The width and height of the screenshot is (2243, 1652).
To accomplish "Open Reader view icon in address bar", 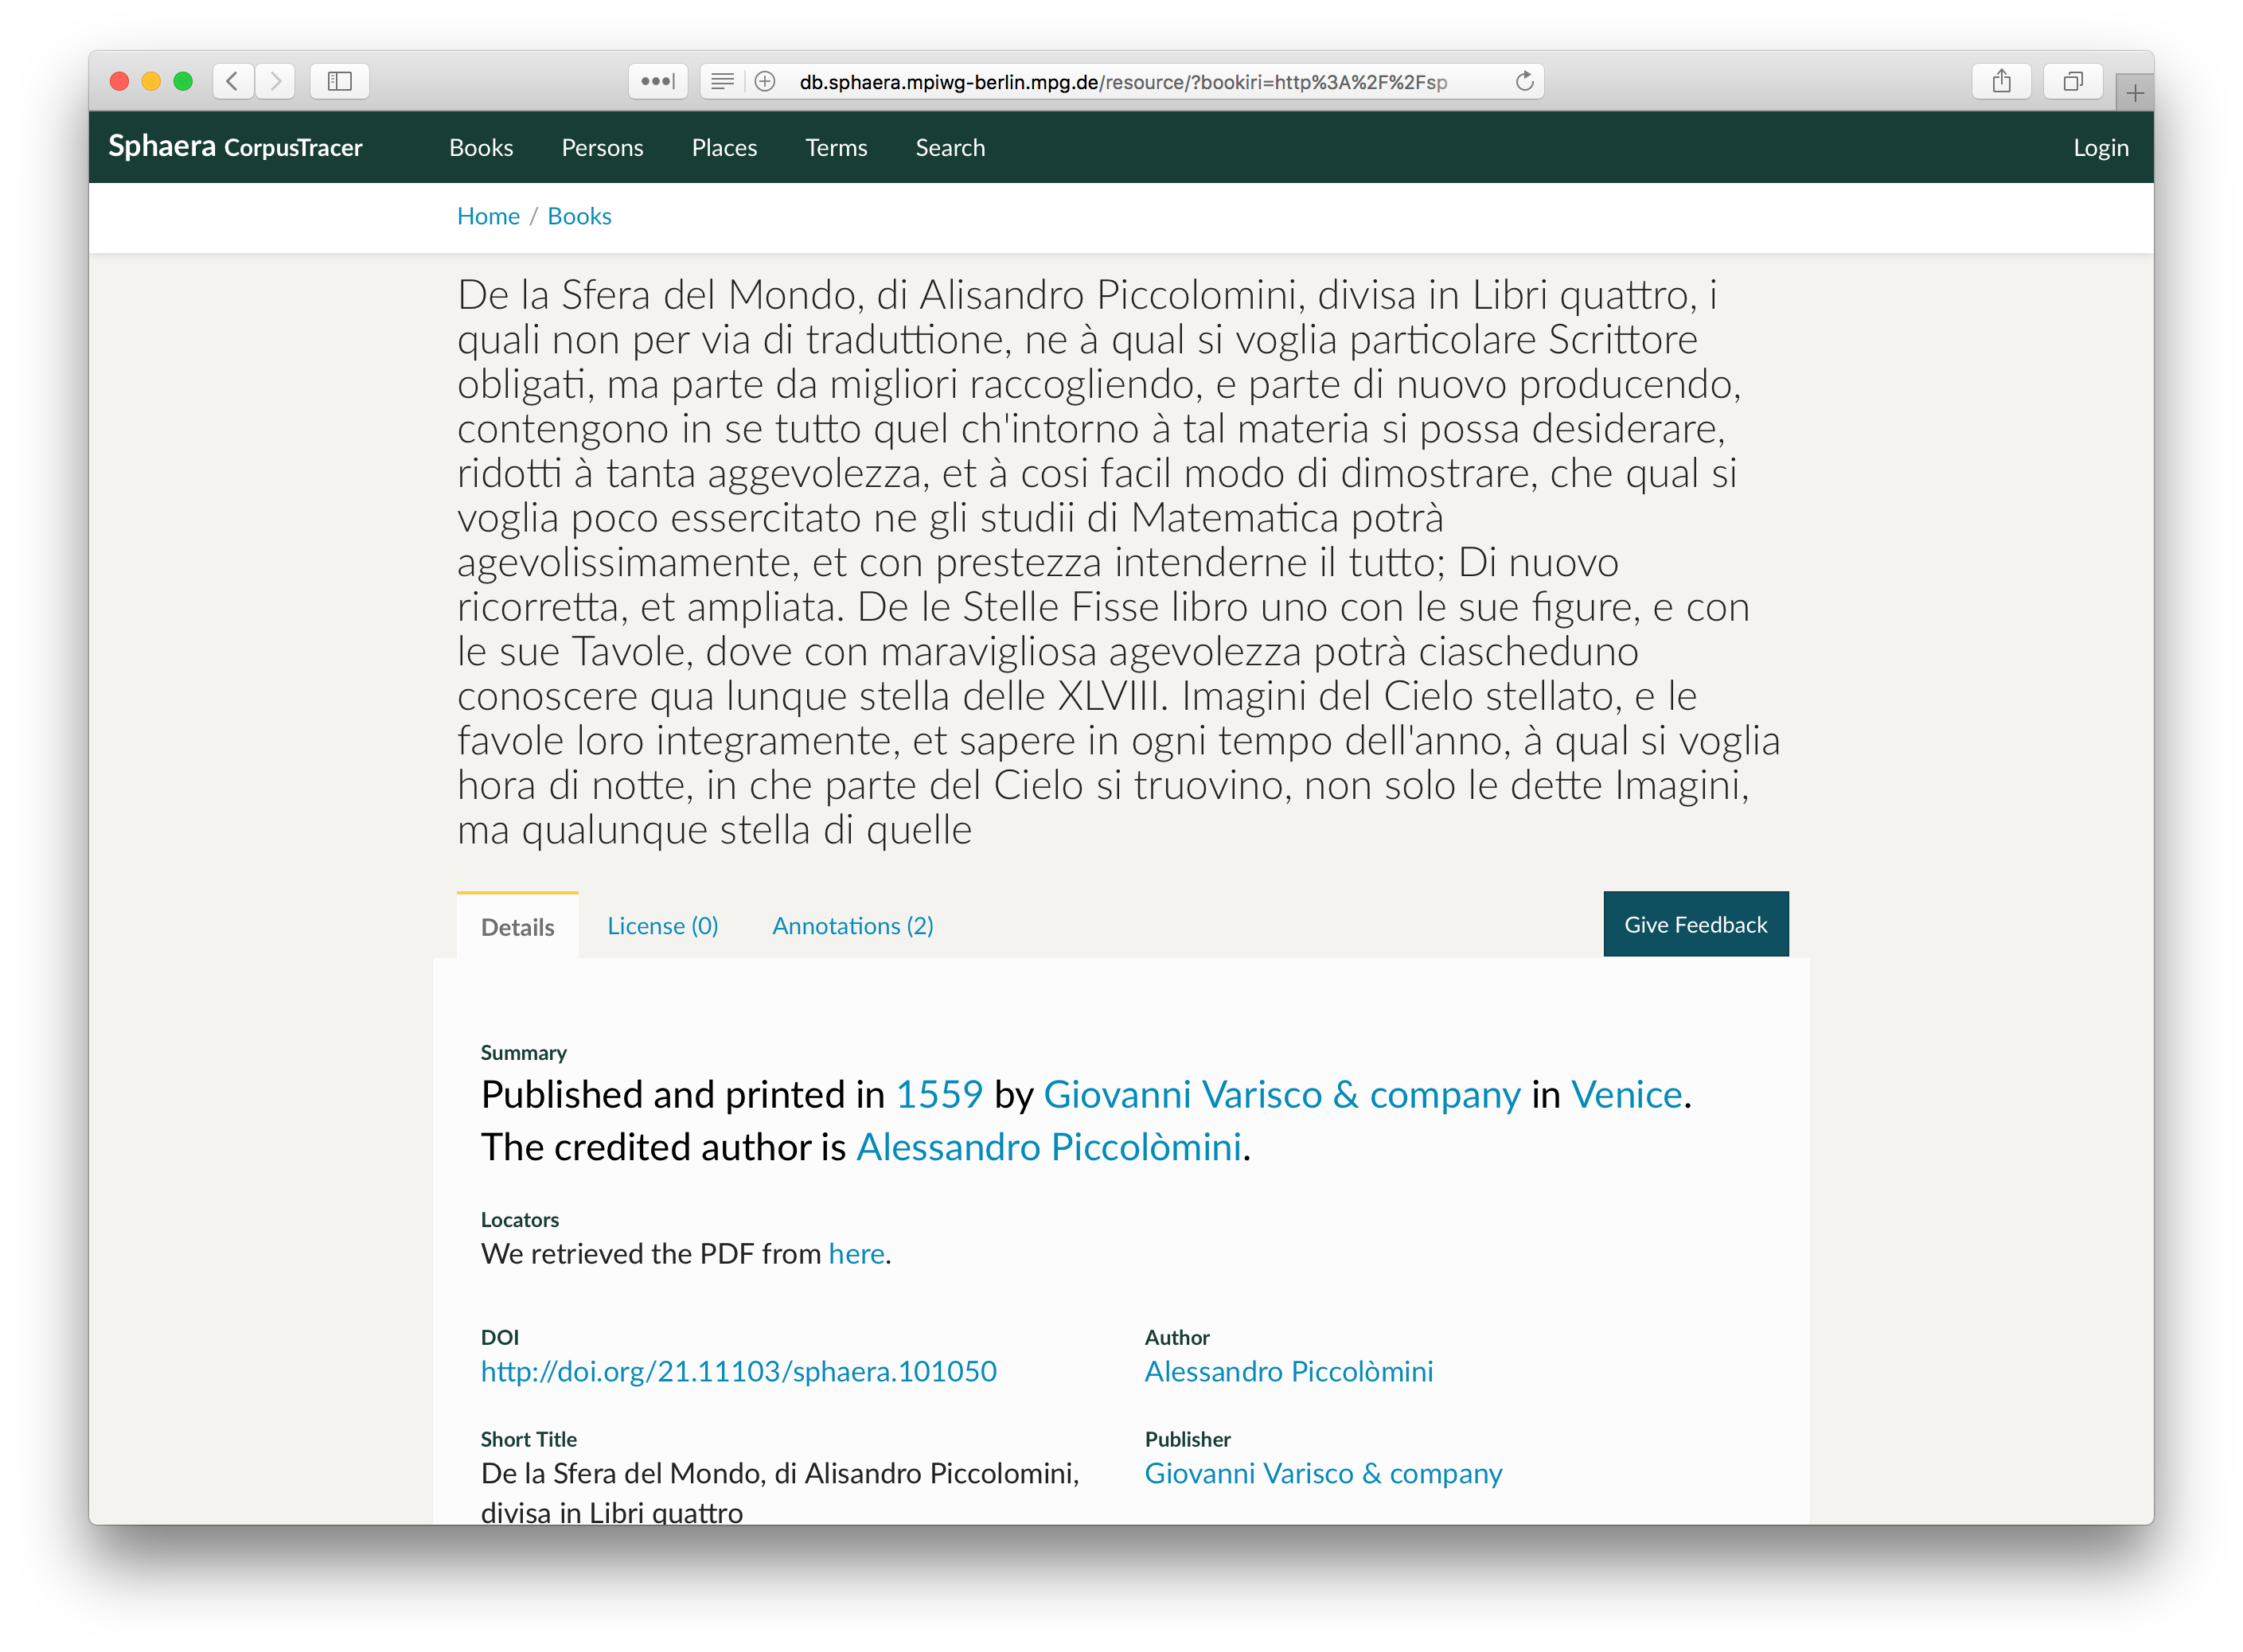I will [722, 81].
